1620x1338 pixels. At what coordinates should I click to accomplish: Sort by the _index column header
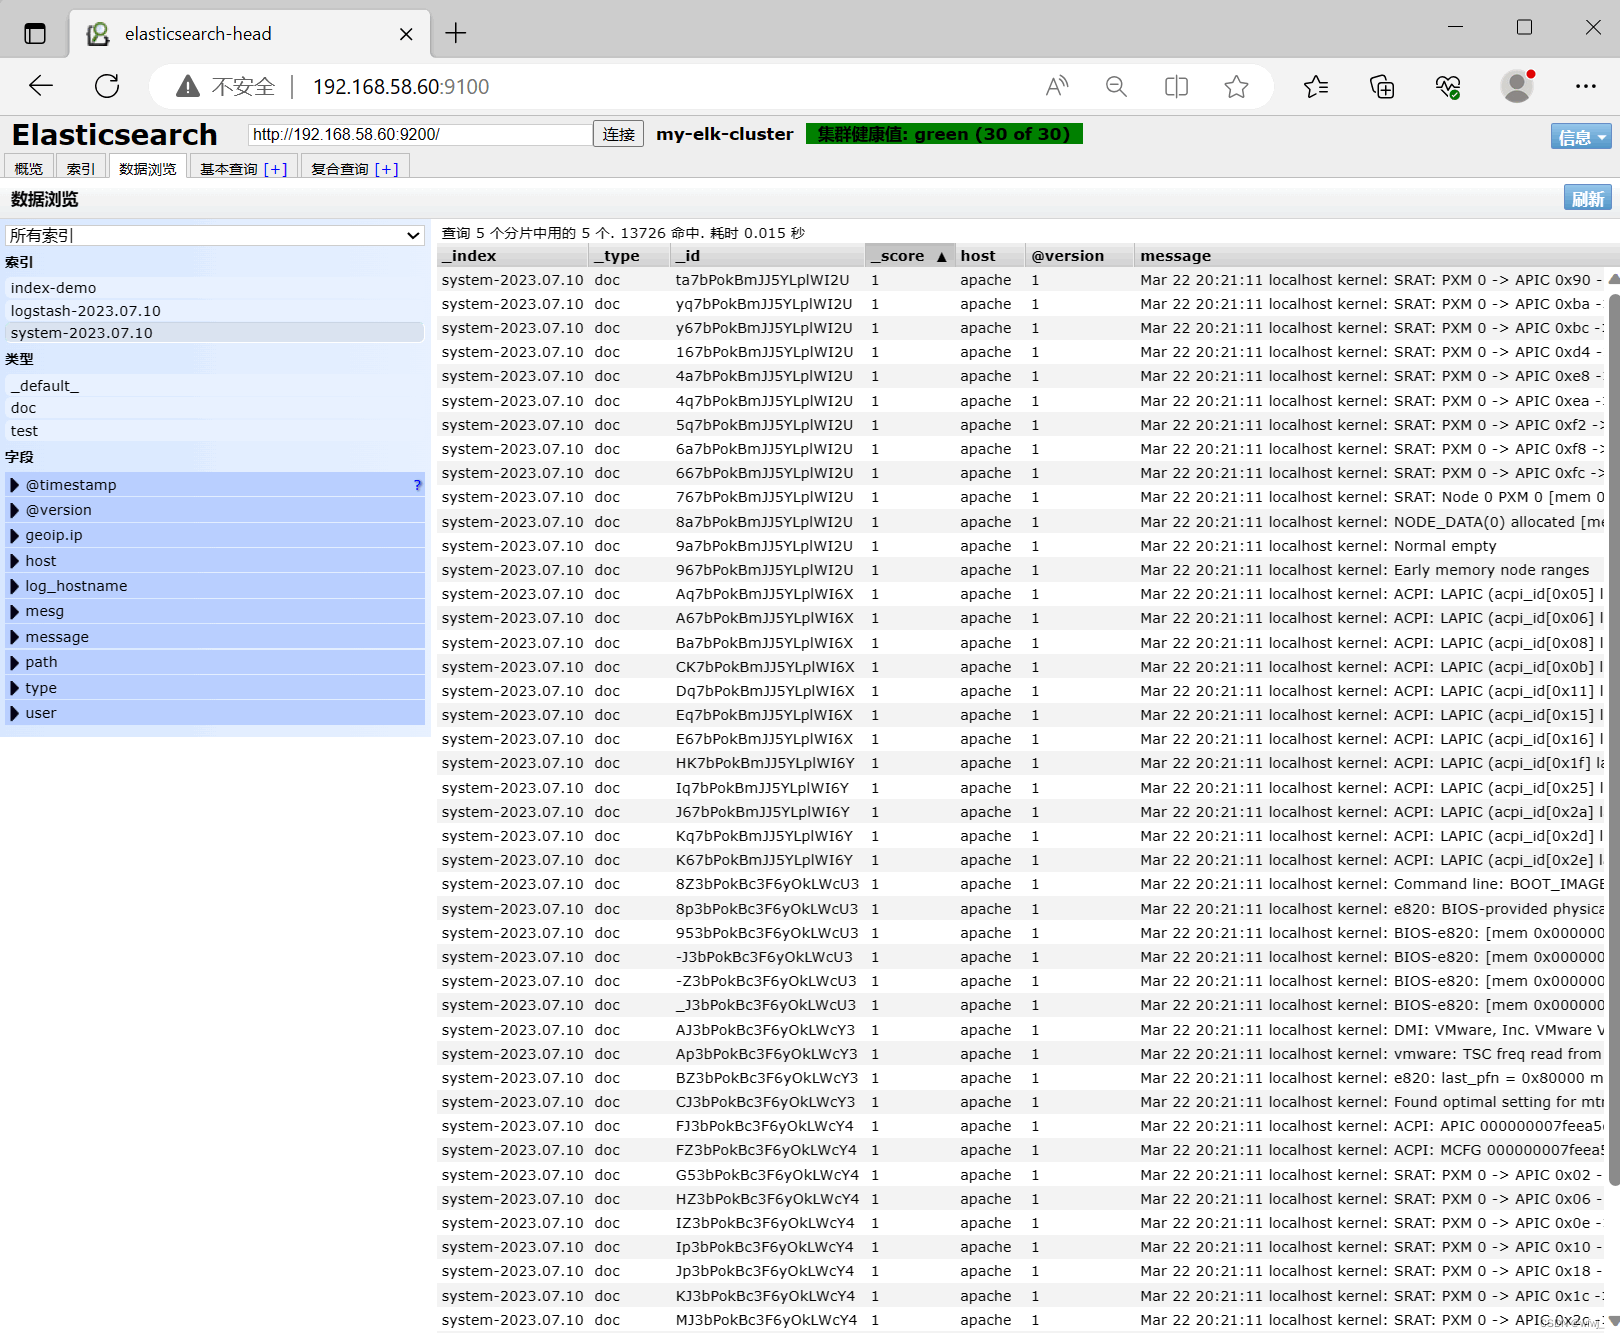[x=512, y=256]
